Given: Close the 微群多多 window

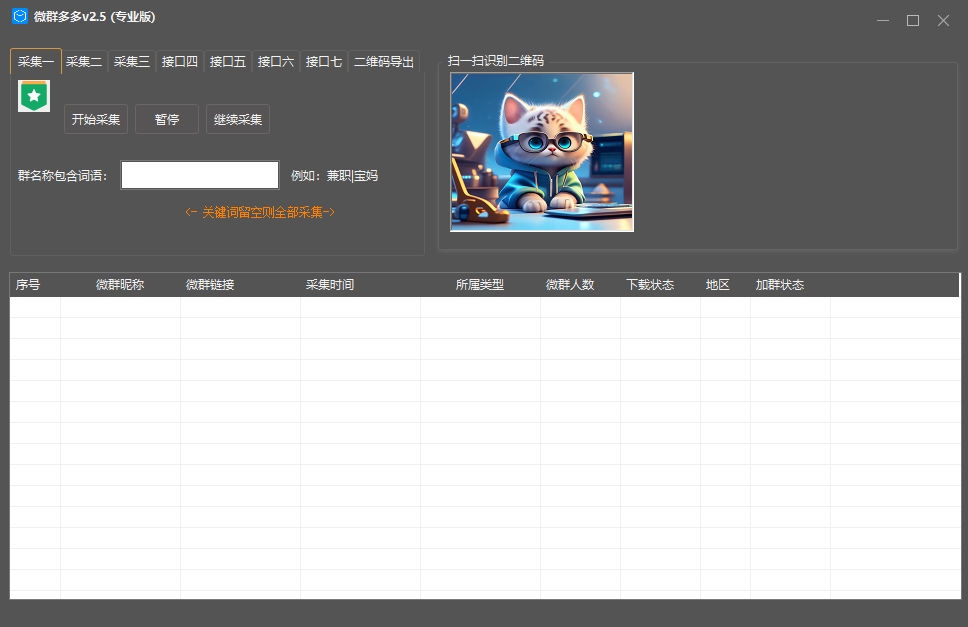Looking at the screenshot, I should (943, 20).
